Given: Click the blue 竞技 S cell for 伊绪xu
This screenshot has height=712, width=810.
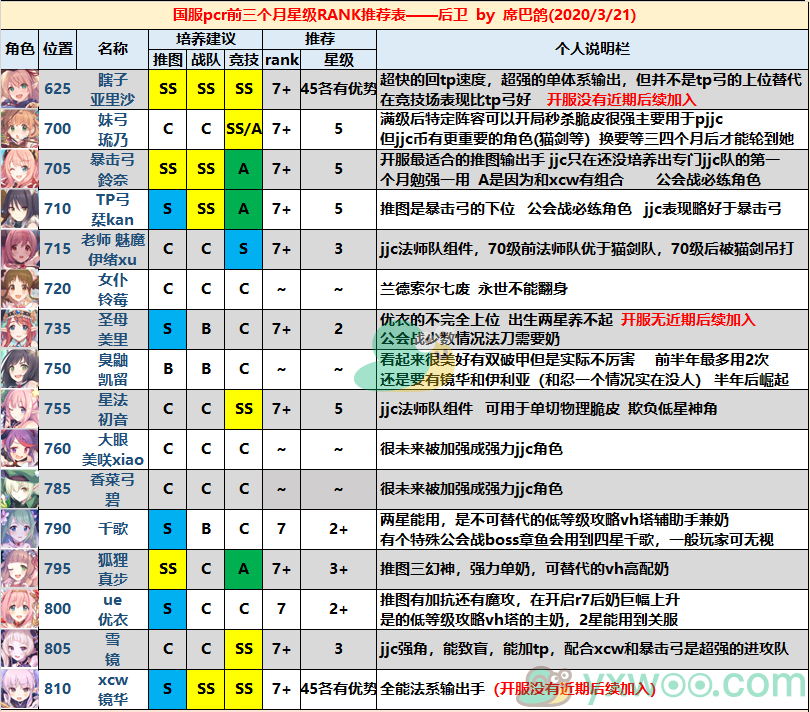Looking at the screenshot, I should click(243, 249).
